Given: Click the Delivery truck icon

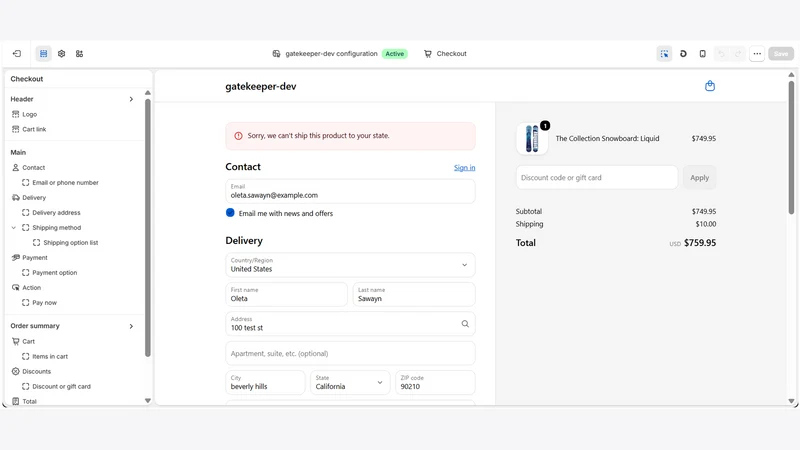Looking at the screenshot, I should coord(15,197).
